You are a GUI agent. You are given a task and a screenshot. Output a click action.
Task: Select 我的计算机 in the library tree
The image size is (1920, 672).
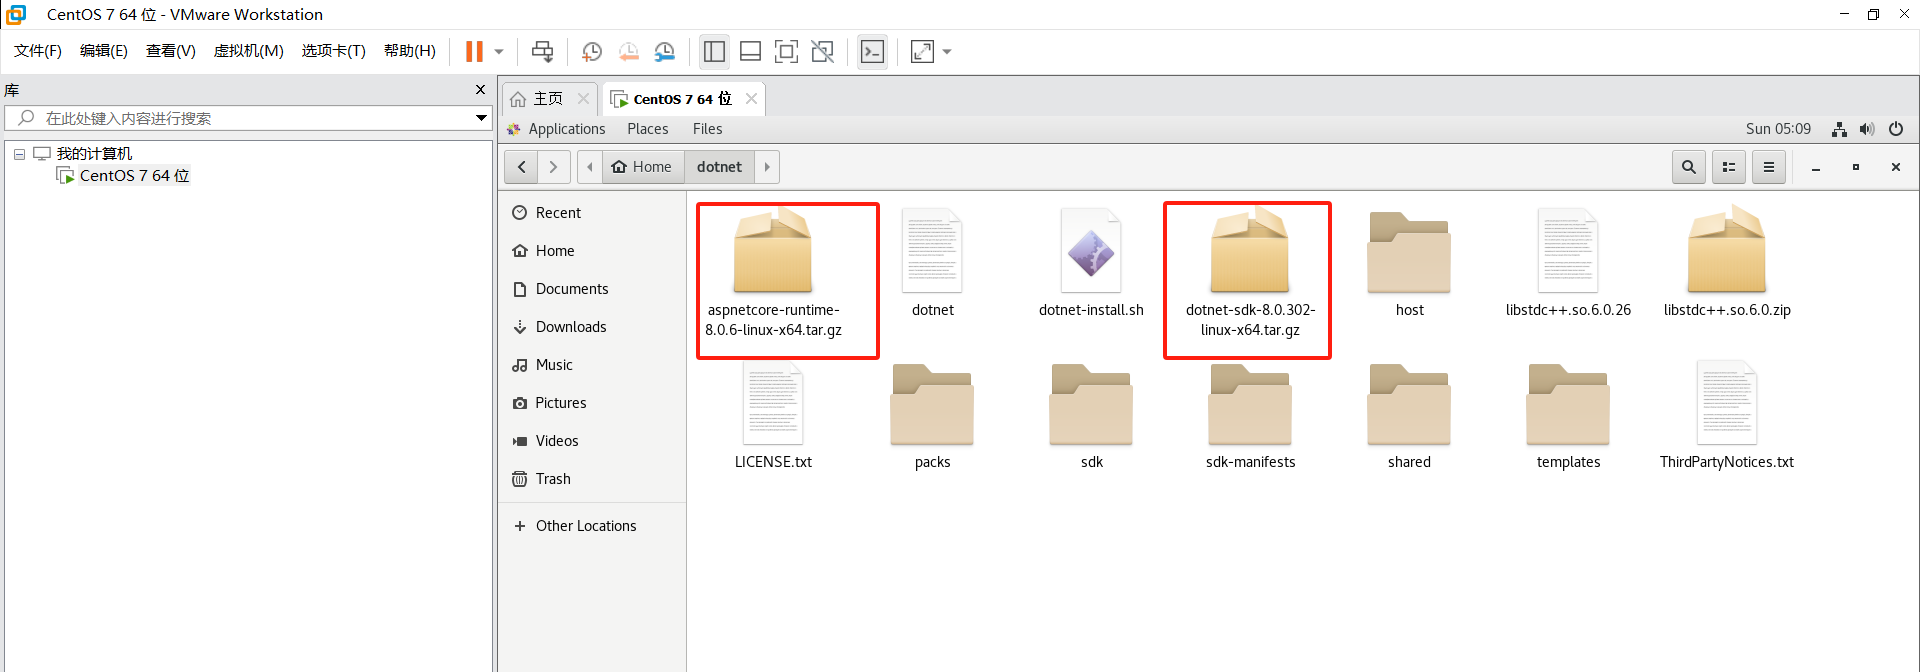[x=94, y=154]
